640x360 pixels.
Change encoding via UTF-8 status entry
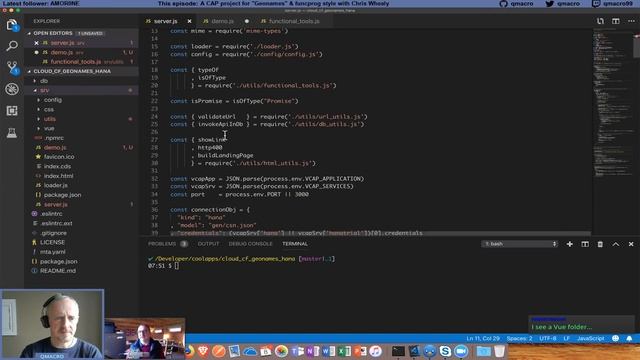click(548, 338)
